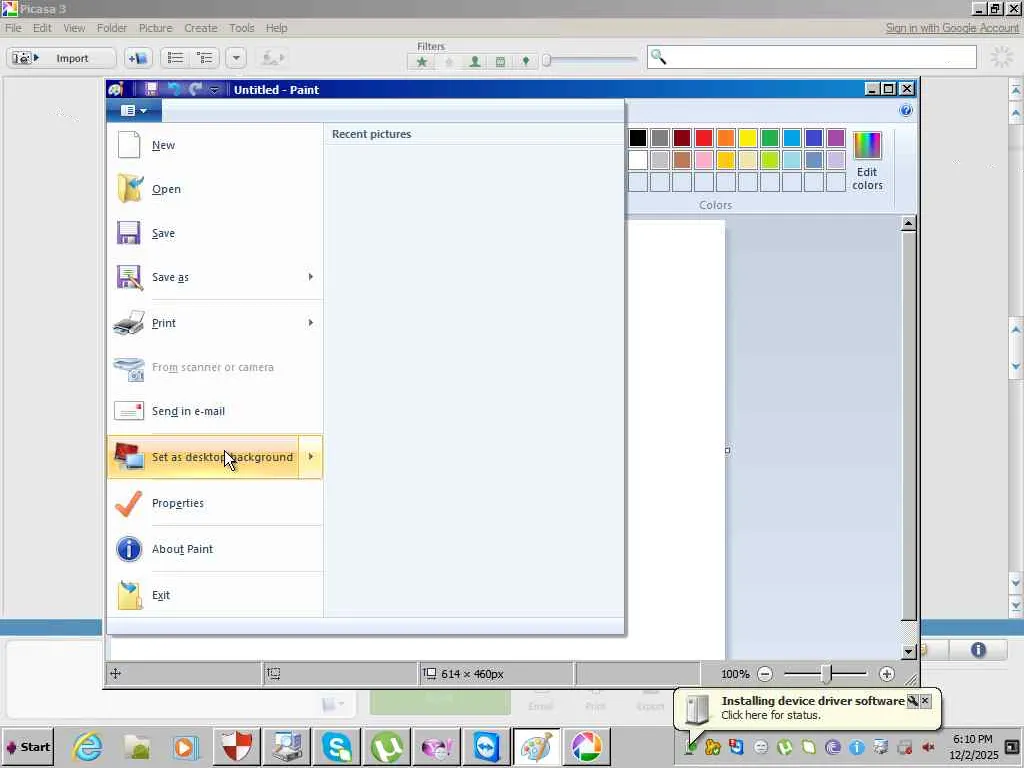Open Picasa Import dropdown button

[x=61, y=58]
